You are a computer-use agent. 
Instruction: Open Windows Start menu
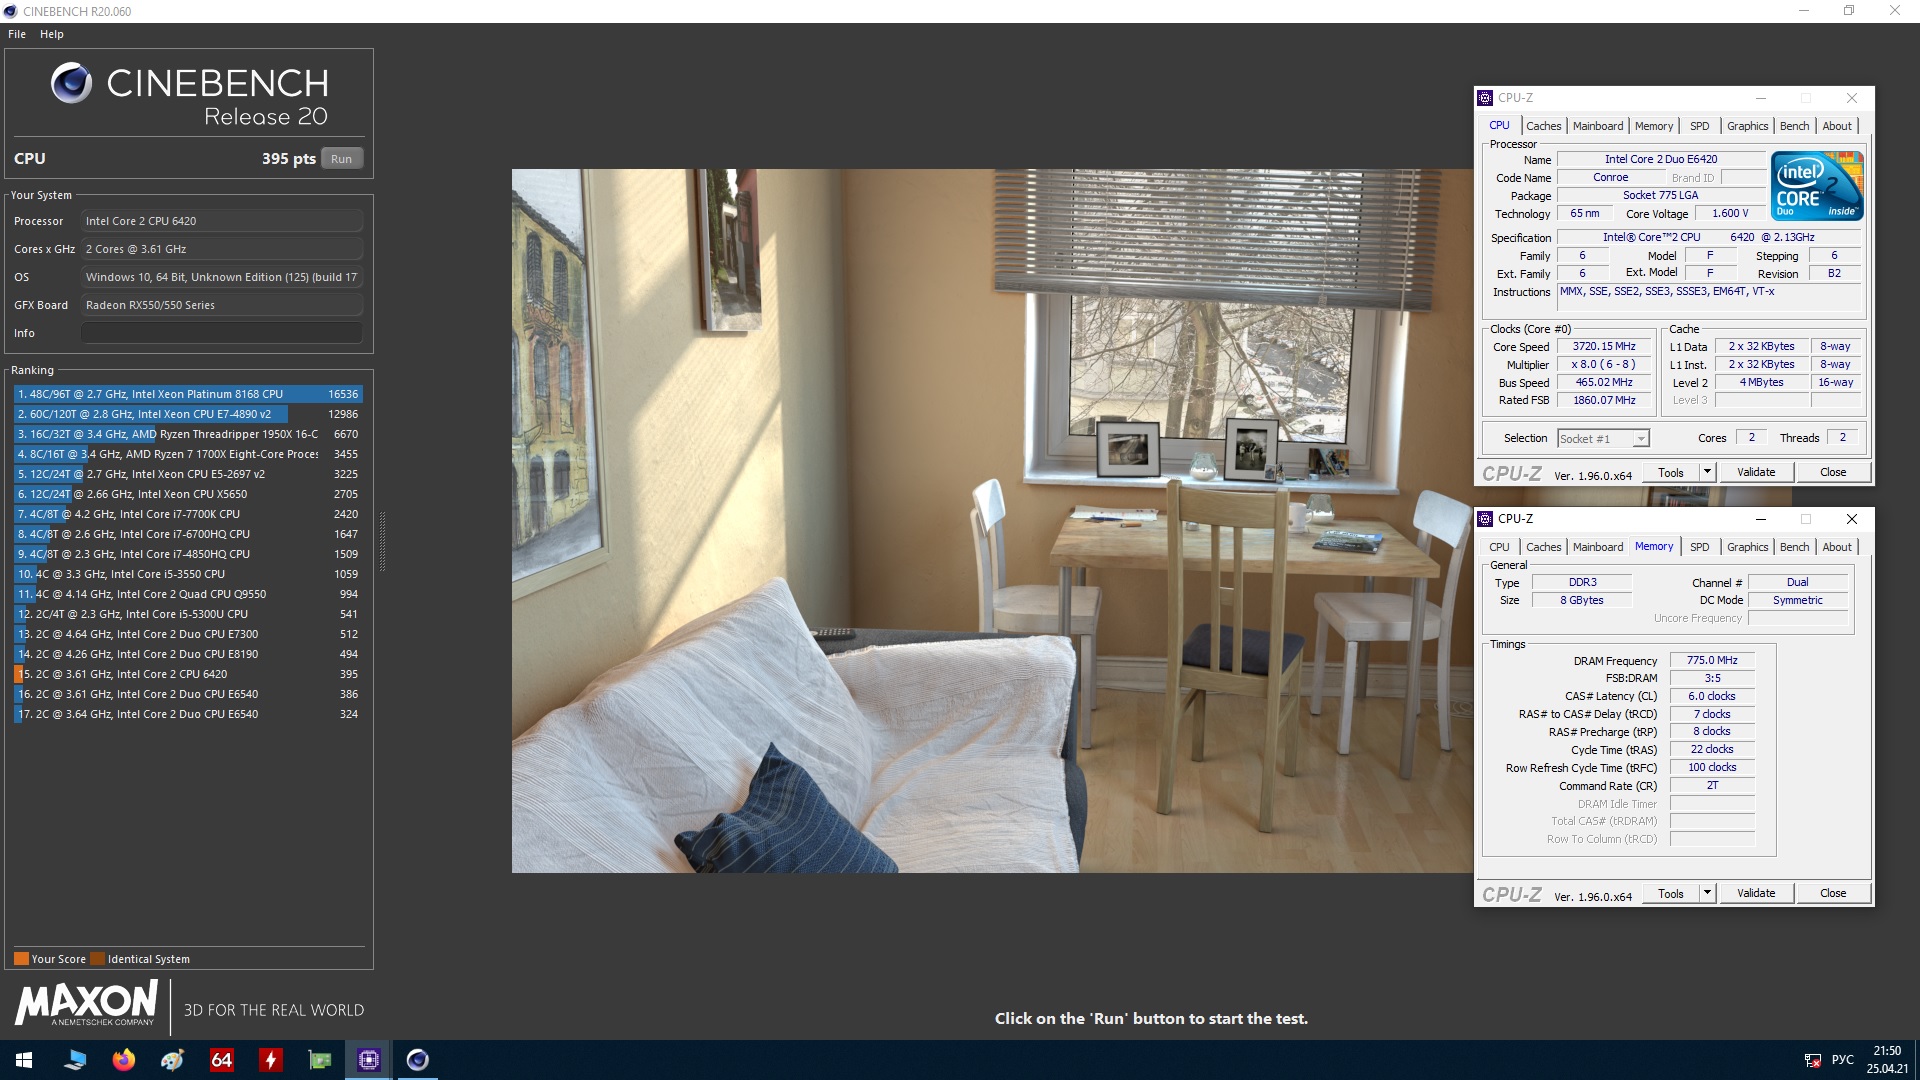coord(24,1060)
